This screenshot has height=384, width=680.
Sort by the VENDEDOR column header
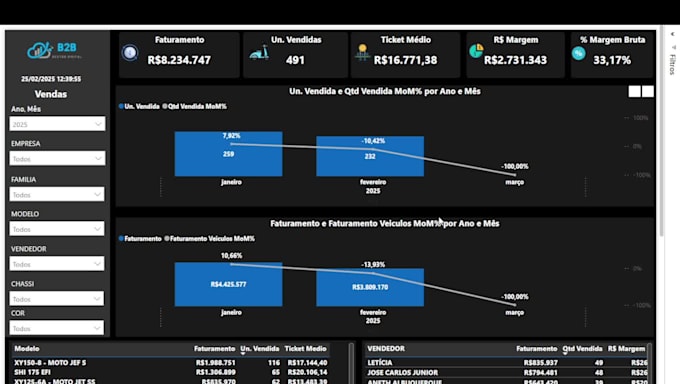coord(386,348)
